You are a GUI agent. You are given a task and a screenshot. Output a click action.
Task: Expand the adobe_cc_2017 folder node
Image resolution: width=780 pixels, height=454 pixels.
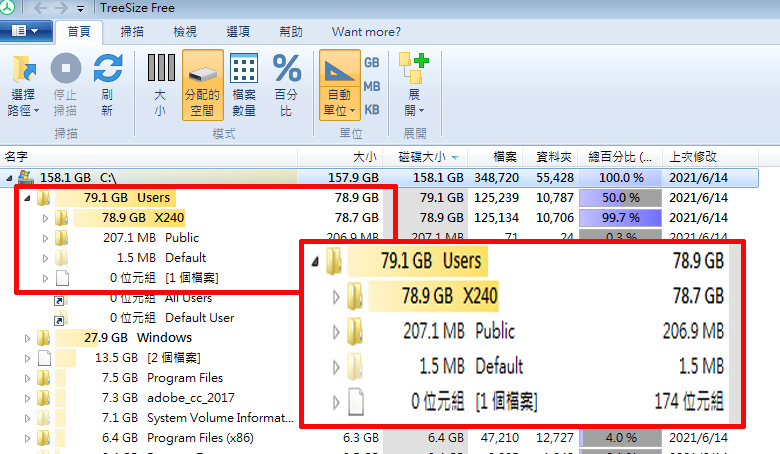click(x=27, y=398)
